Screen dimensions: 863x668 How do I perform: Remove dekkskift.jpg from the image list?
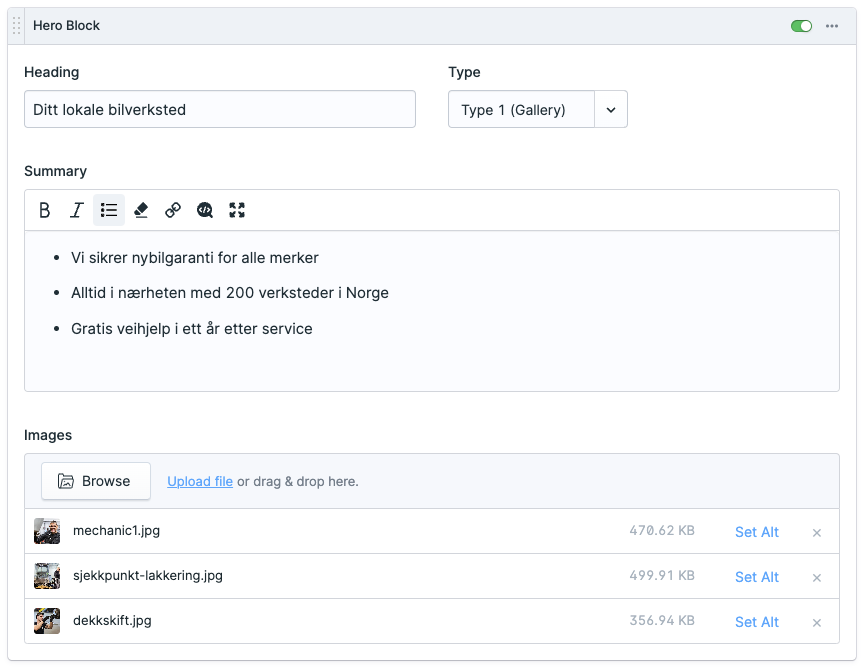tap(817, 622)
